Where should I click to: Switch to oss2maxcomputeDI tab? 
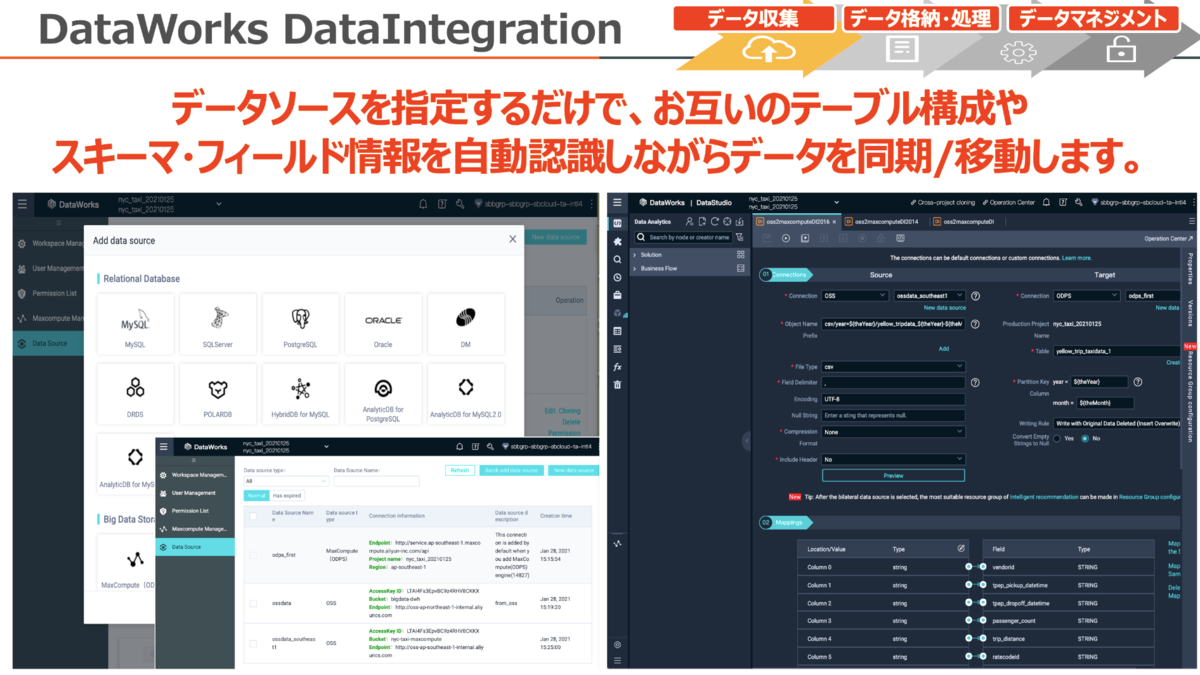964,221
